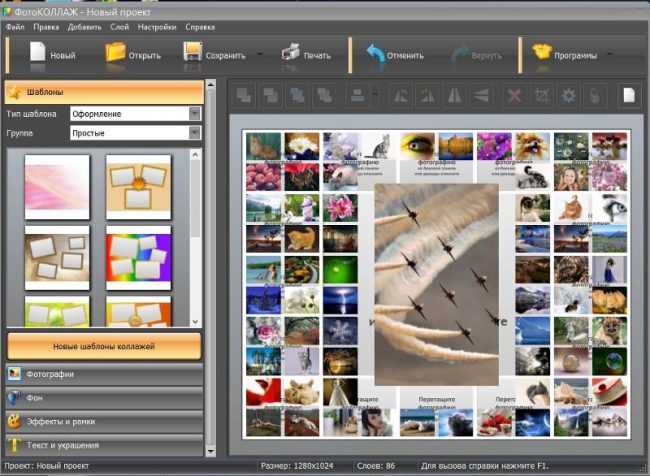Flip the layer horizontally

(455, 95)
